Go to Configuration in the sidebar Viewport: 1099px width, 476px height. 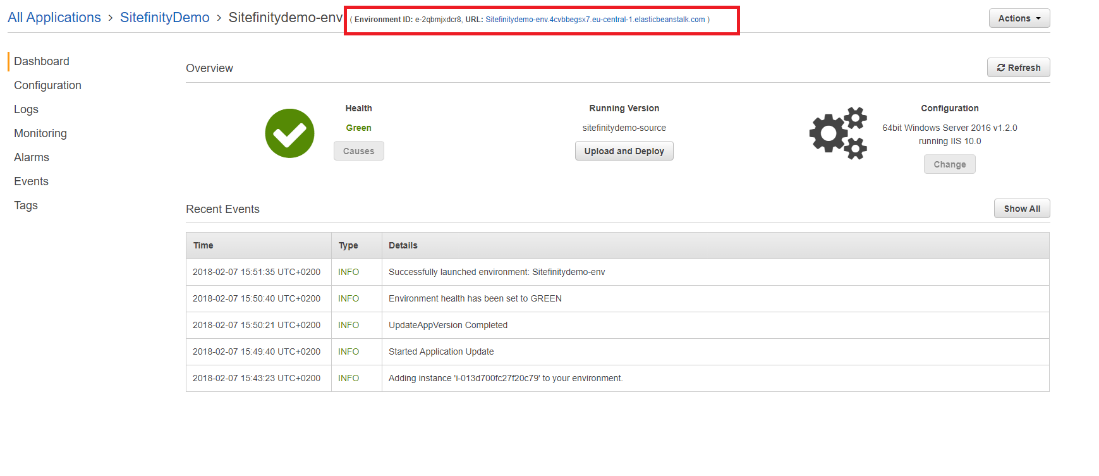[47, 85]
